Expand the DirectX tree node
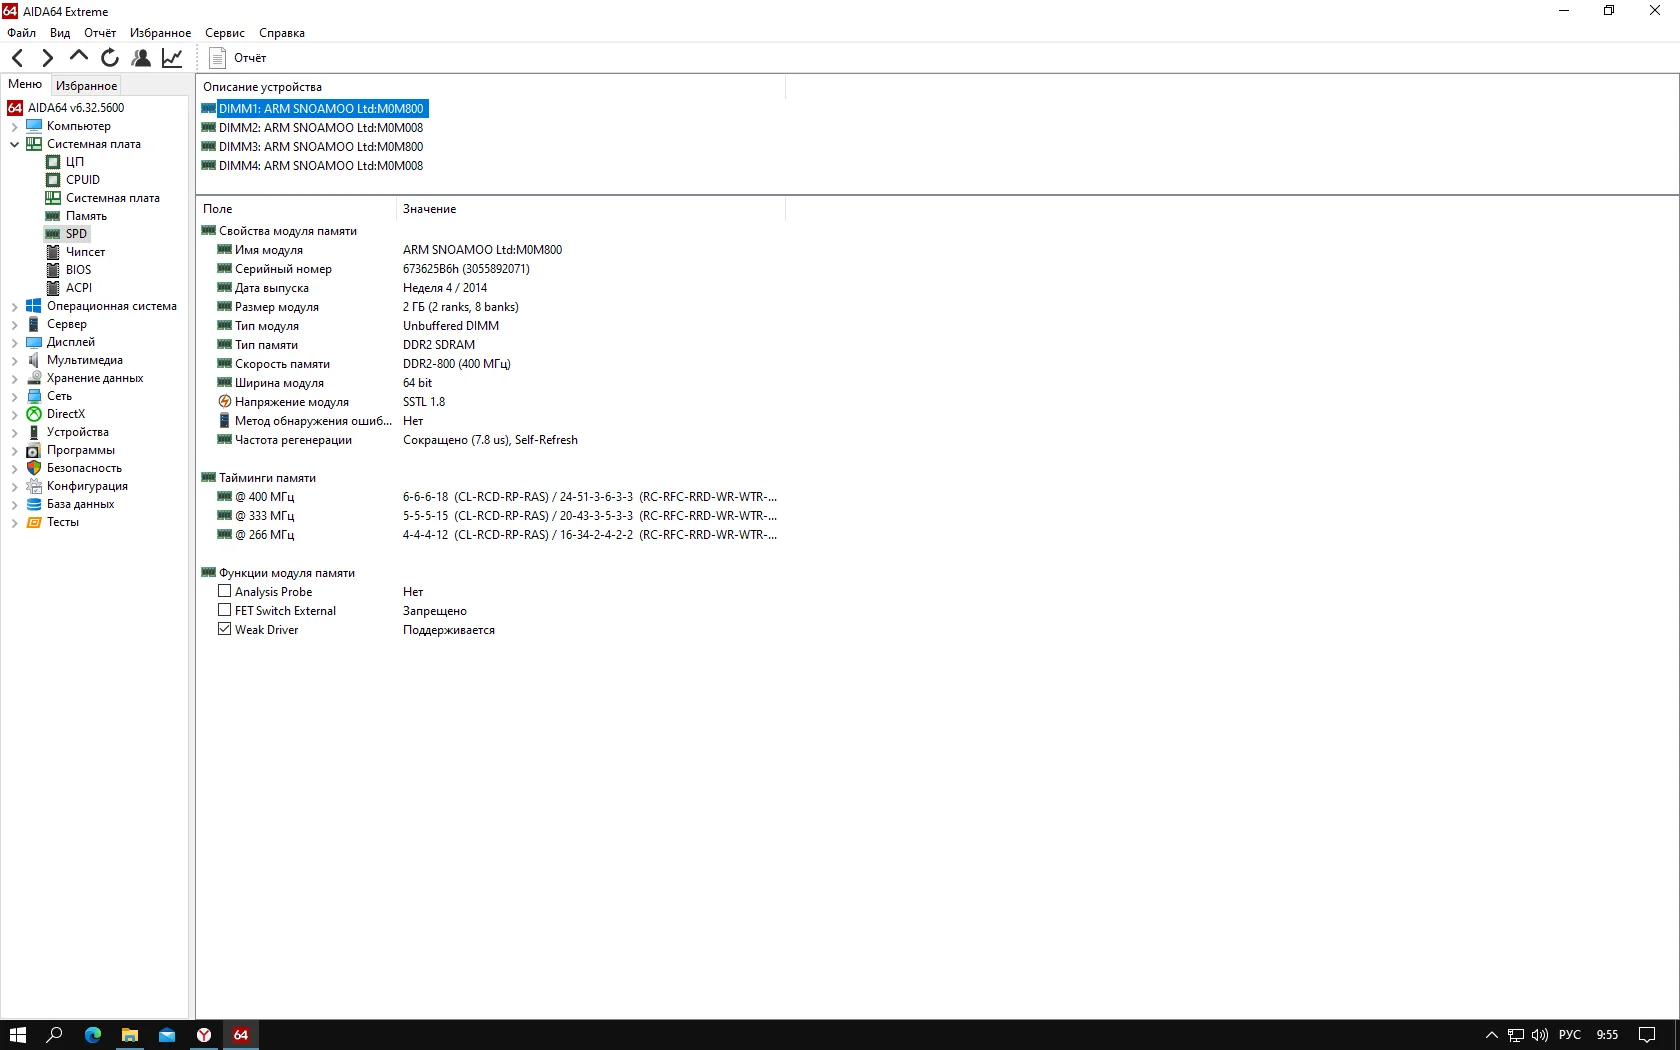The image size is (1680, 1050). (14, 414)
